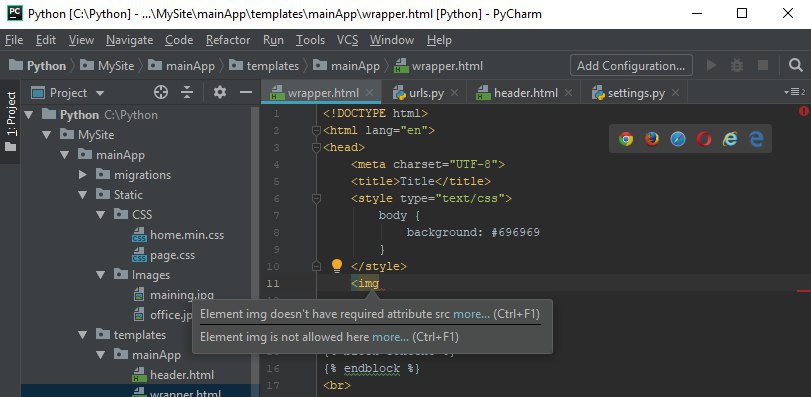The width and height of the screenshot is (811, 397).
Task: Open the Window menu
Action: 392,40
